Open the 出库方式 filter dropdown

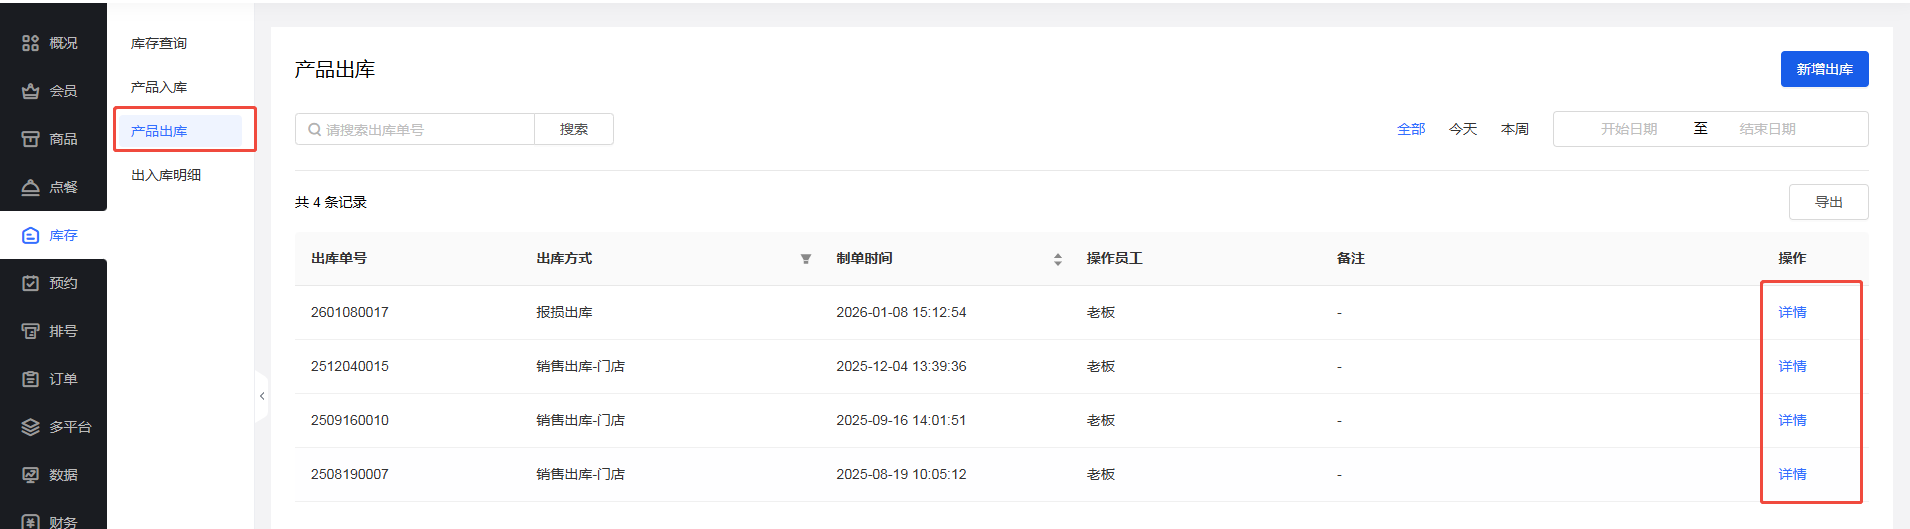806,259
